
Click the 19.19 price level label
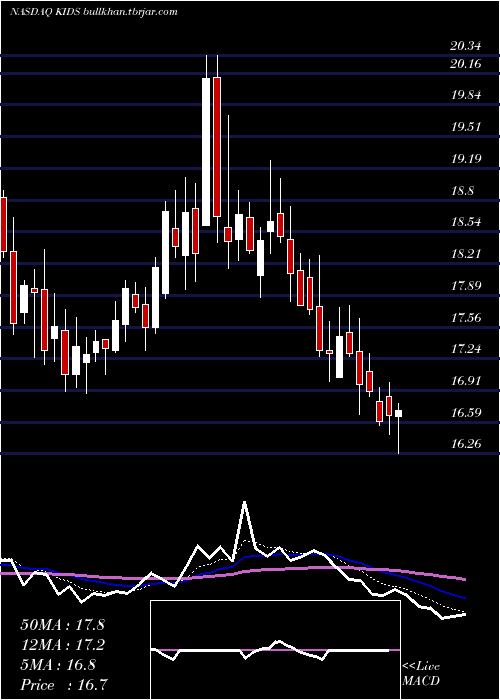[466, 158]
